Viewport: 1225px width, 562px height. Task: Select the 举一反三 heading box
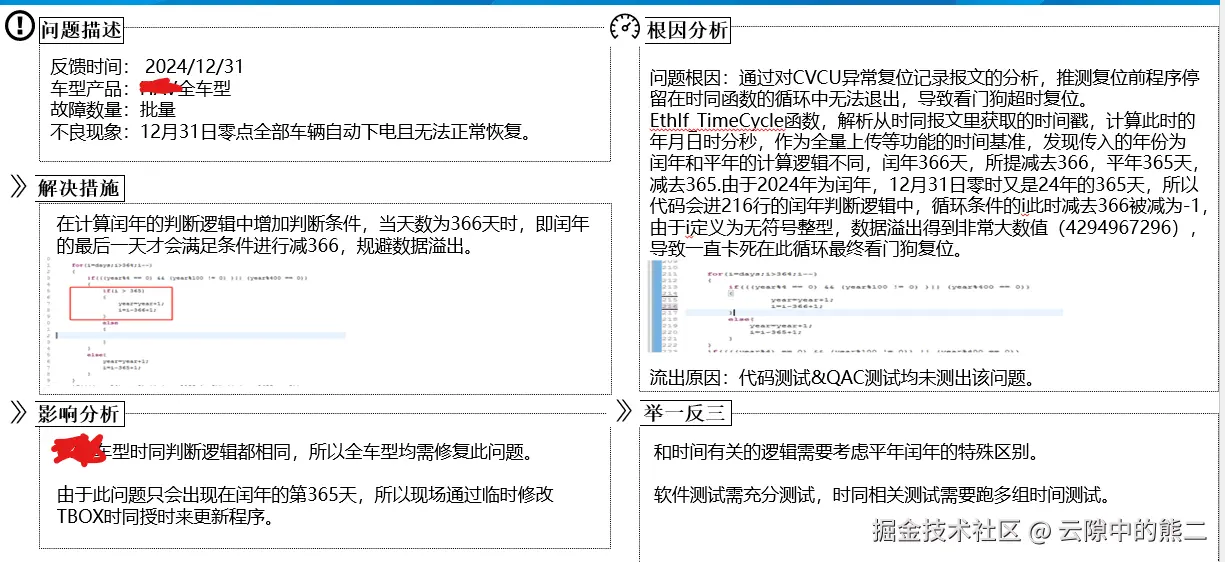click(x=686, y=413)
